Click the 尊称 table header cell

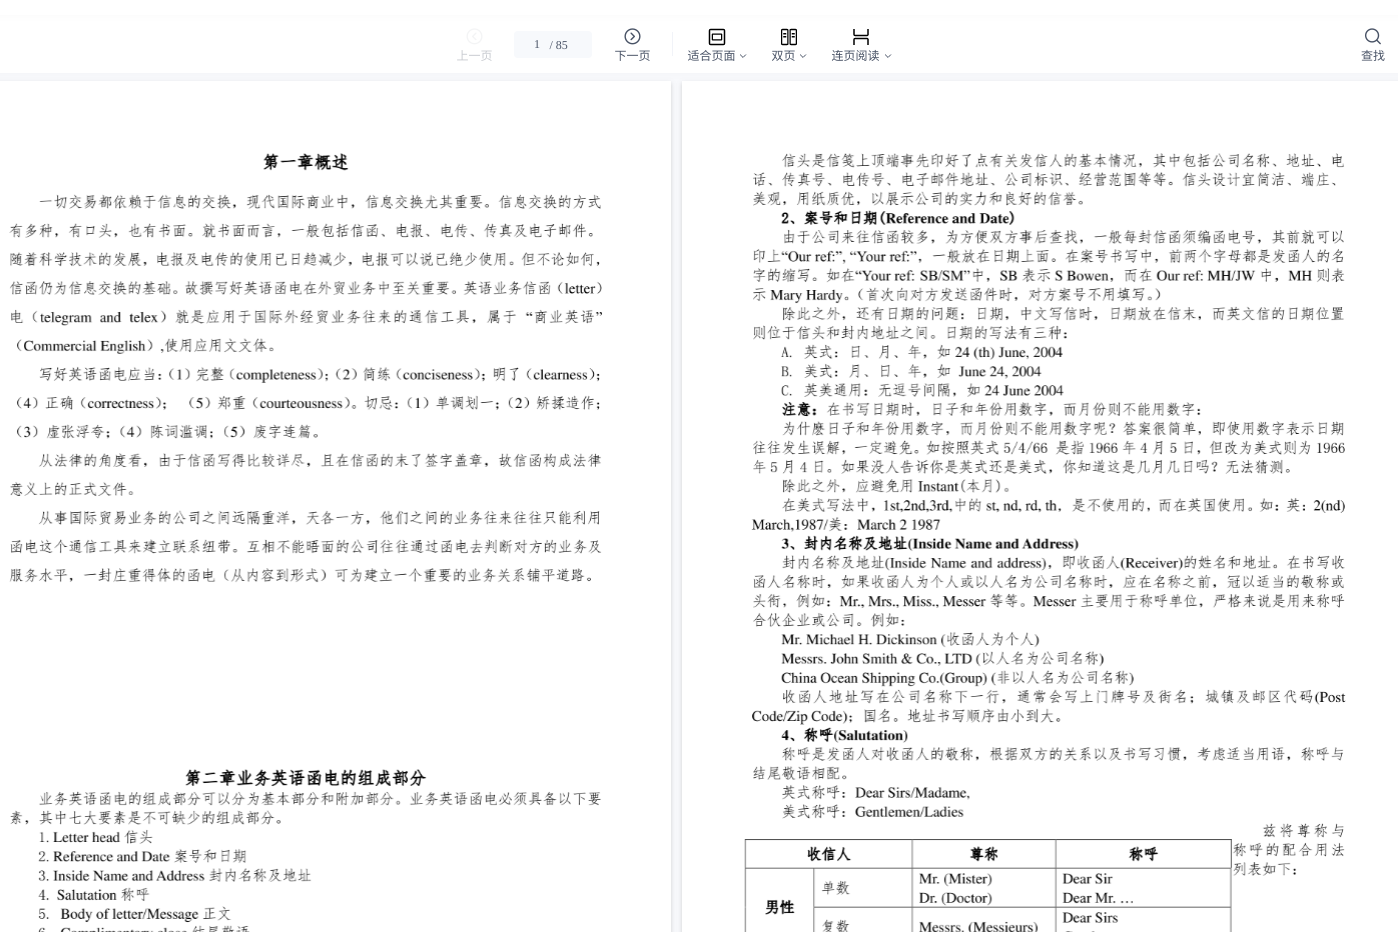point(983,854)
